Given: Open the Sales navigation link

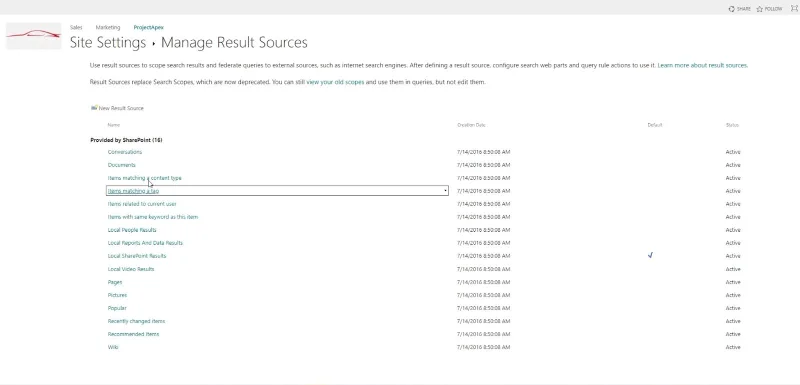Looking at the screenshot, I should [x=76, y=28].
